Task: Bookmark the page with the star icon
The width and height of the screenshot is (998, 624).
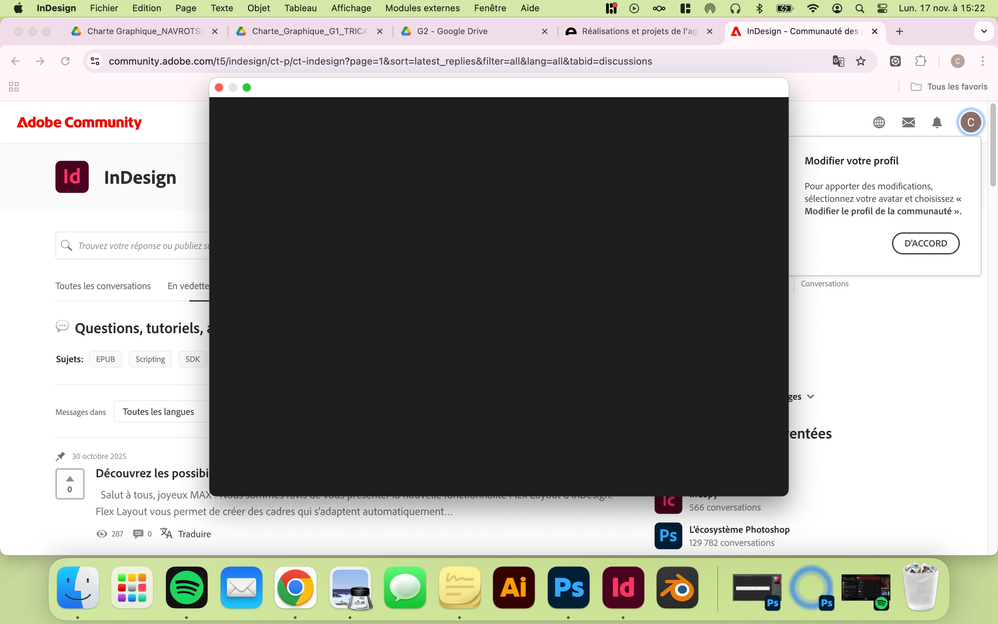Action: 861,61
